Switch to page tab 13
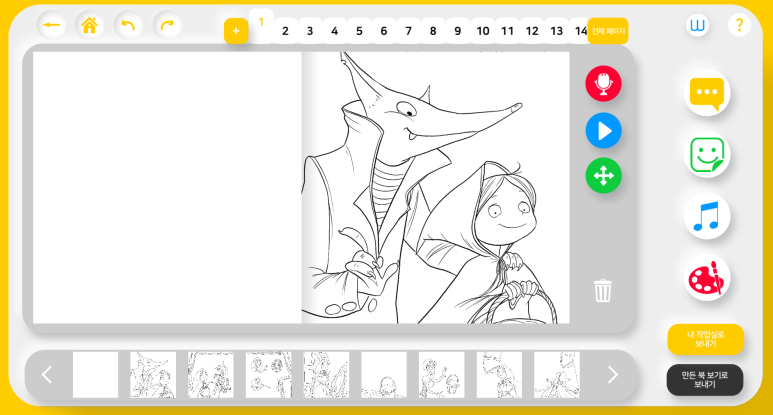773x415 pixels. click(x=557, y=31)
